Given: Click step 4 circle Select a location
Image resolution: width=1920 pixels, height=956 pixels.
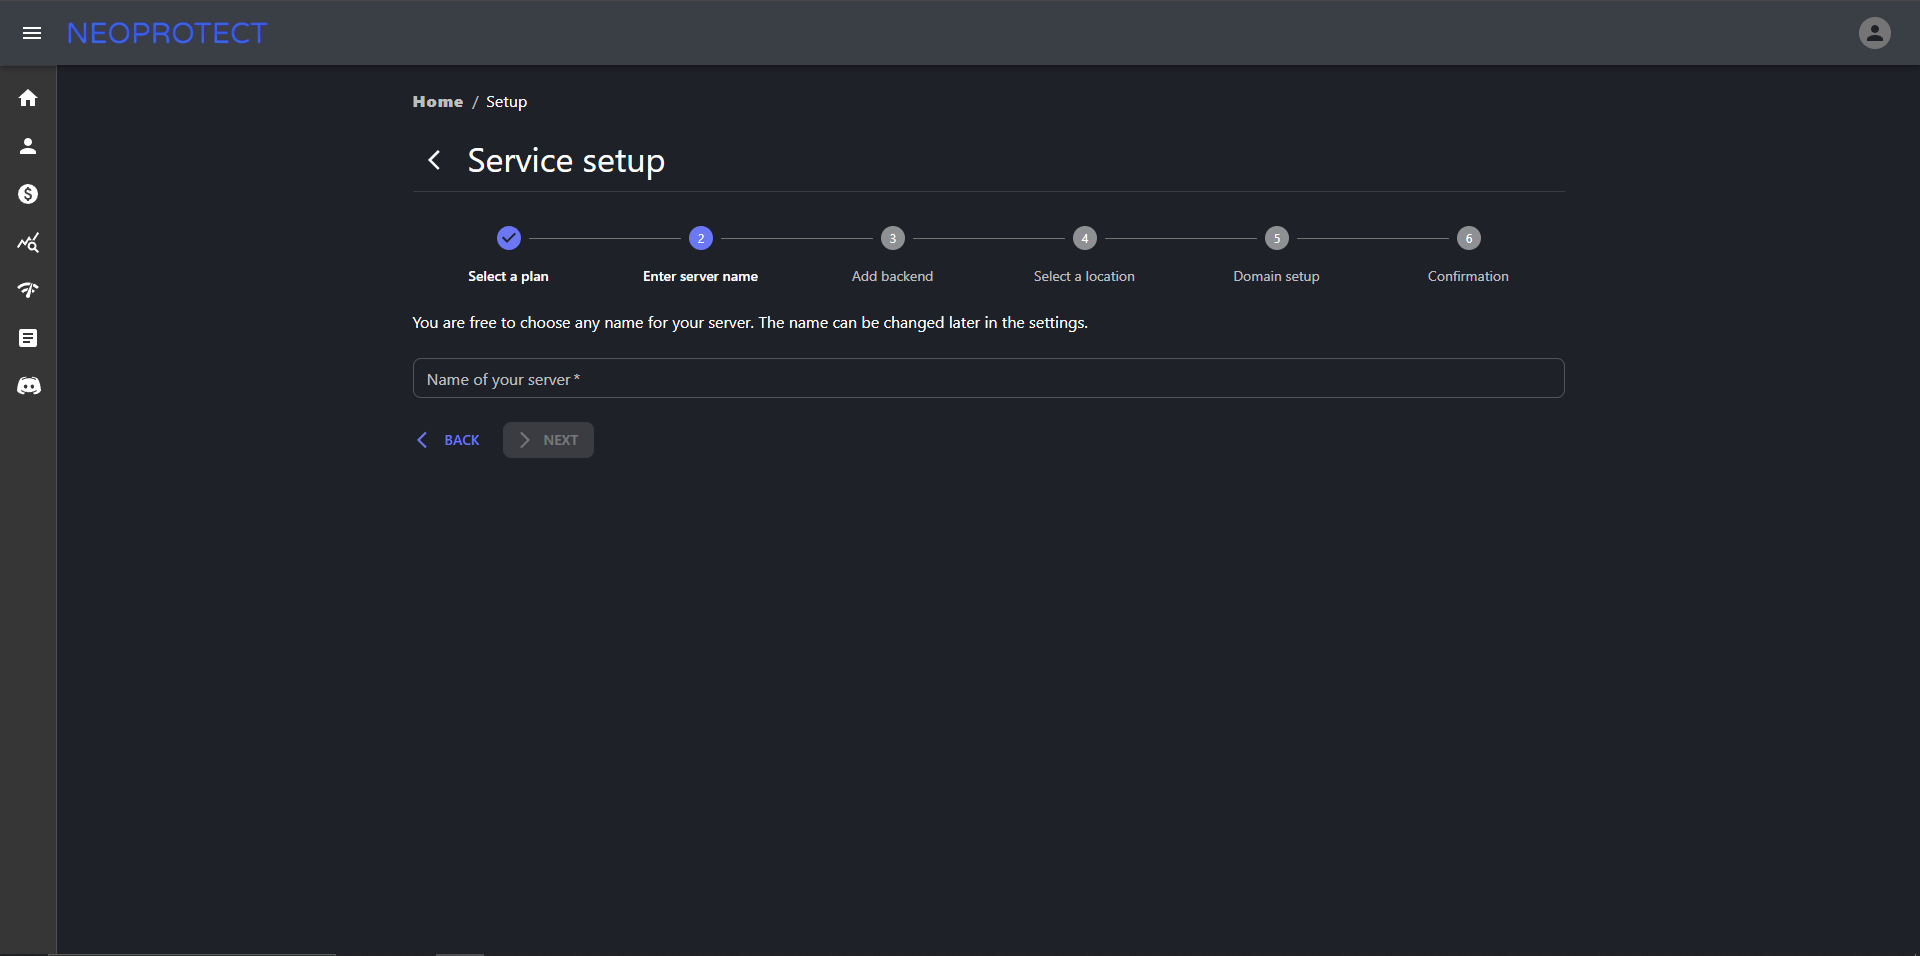Looking at the screenshot, I should 1085,238.
